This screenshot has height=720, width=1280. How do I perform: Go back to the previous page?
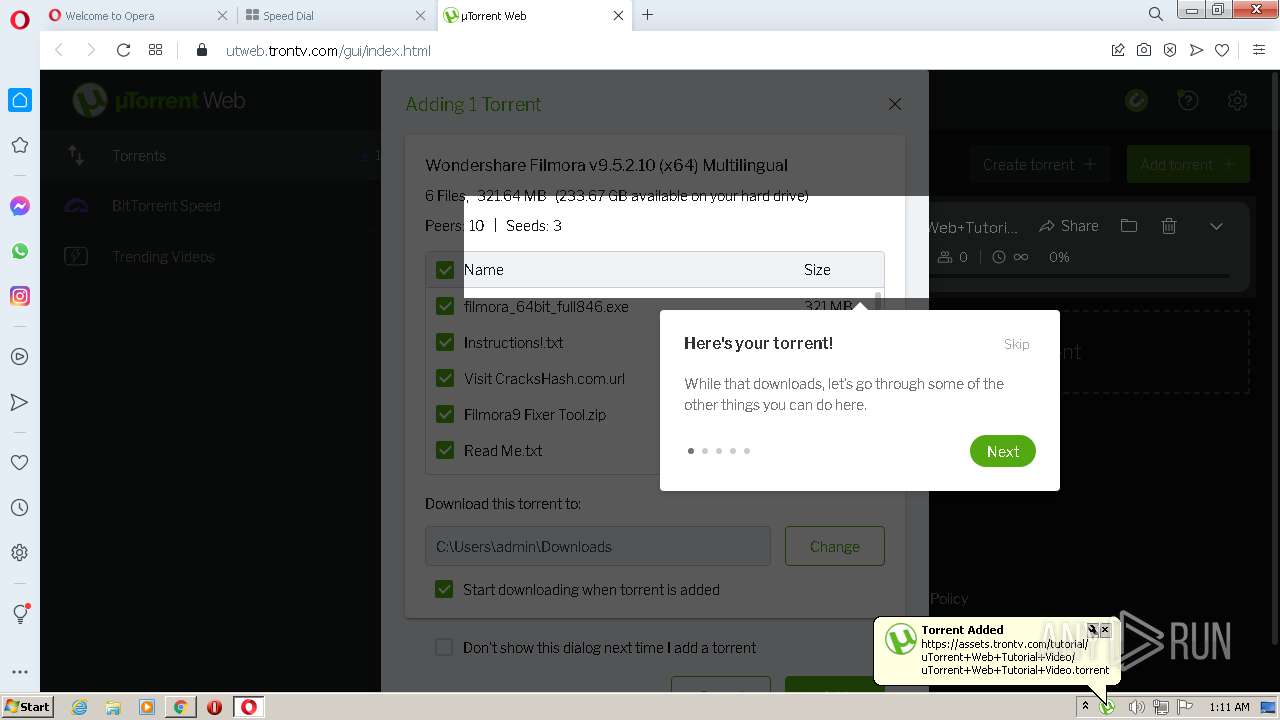(x=58, y=50)
